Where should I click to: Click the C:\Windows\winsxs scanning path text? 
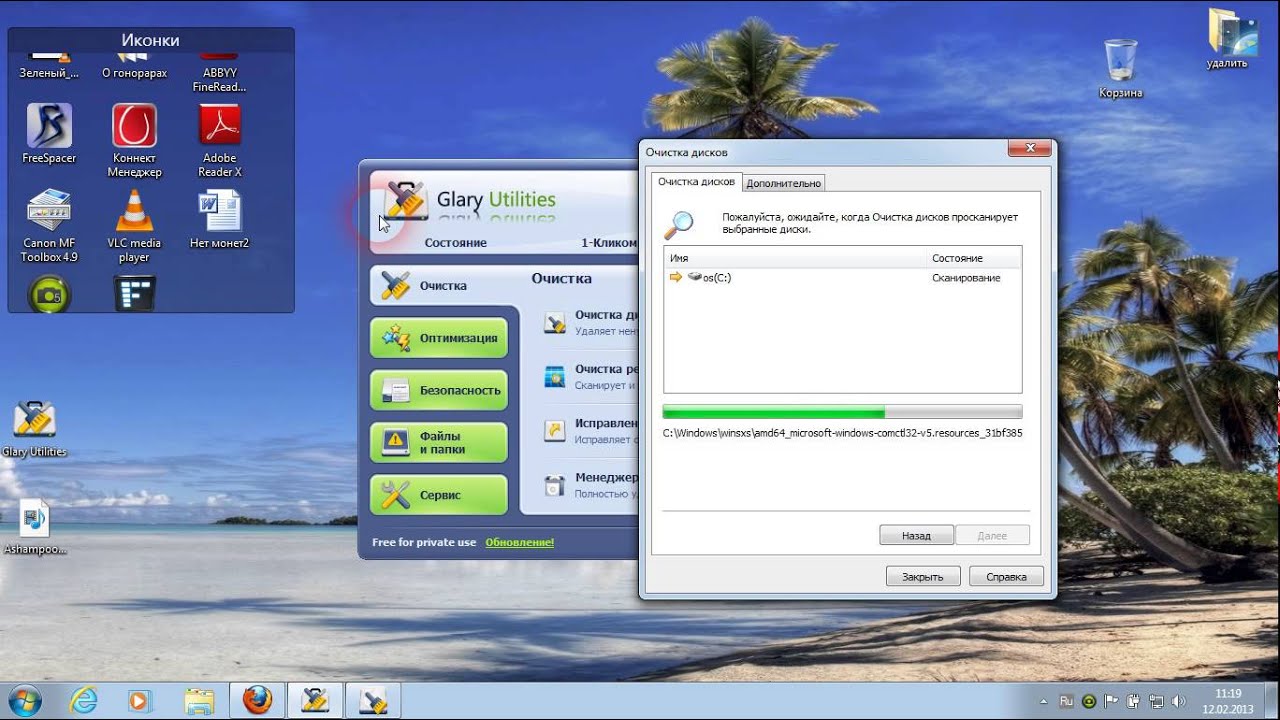[x=843, y=433]
